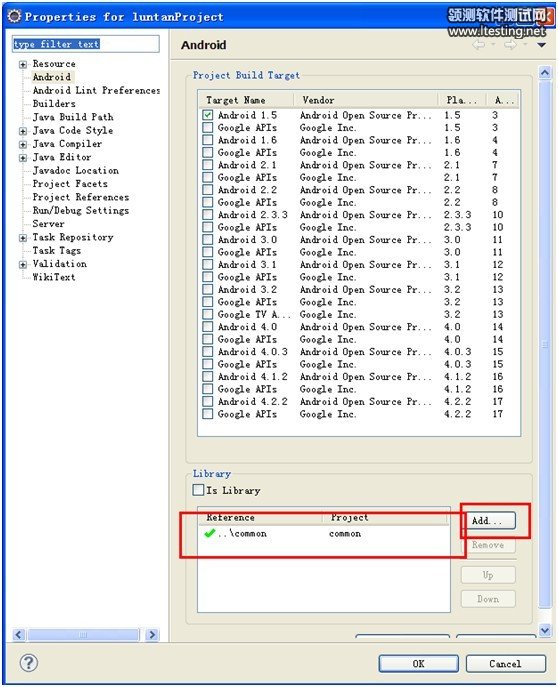Screen dimensions: 558x687
Task: Click the Cancel button
Action: point(506,663)
